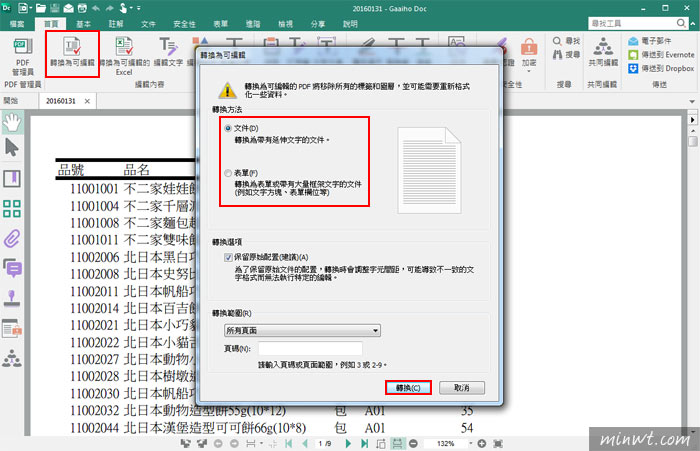Switch to the 基本 ribbon tab
This screenshot has height=451, width=700.
(83, 24)
